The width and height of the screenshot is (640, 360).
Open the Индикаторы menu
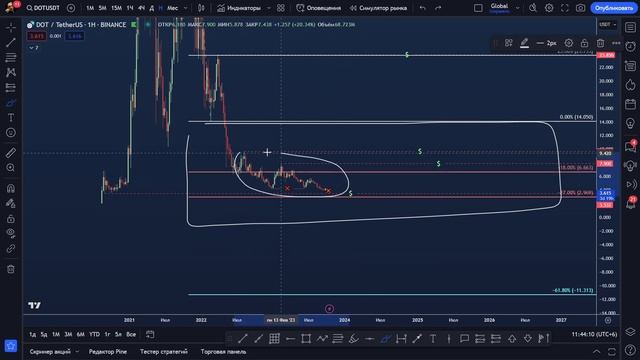click(239, 8)
